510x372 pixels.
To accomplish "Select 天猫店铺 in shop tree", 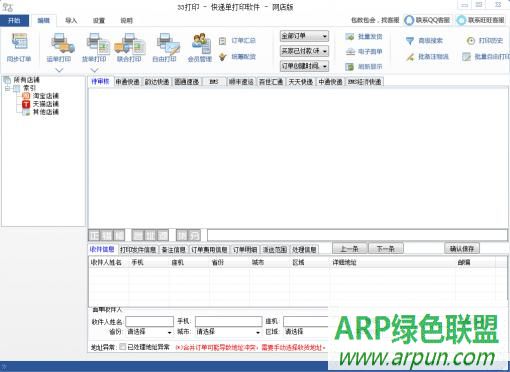I will [x=46, y=104].
